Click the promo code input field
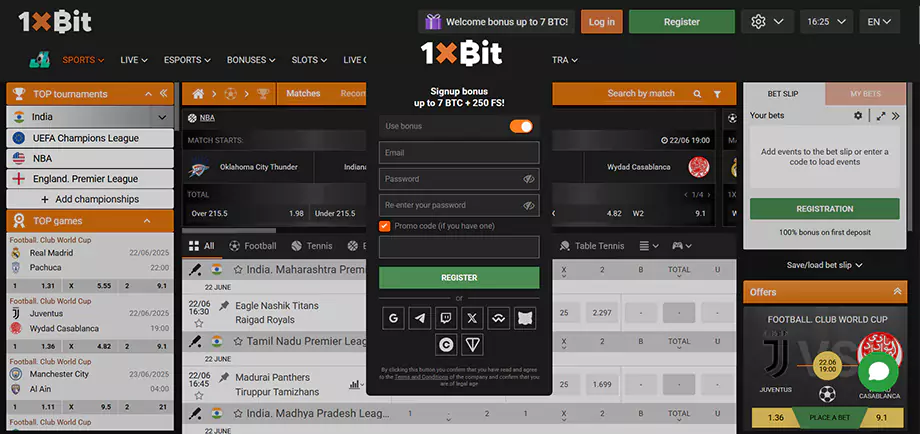The width and height of the screenshot is (920, 434). pyautogui.click(x=459, y=247)
